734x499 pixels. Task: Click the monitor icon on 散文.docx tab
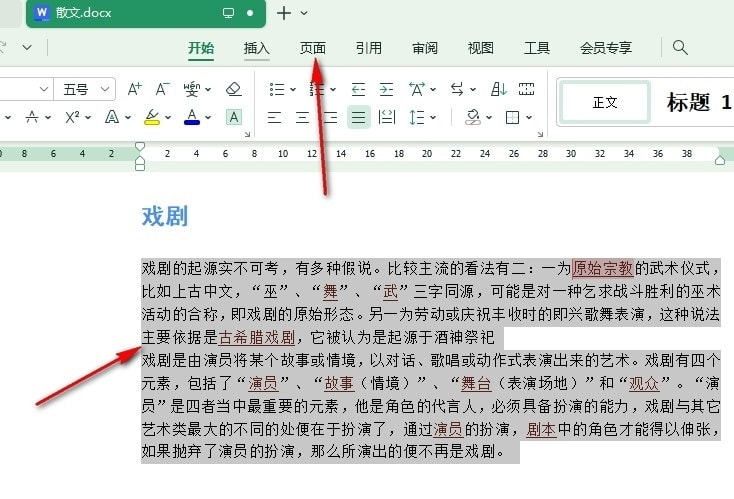click(228, 13)
